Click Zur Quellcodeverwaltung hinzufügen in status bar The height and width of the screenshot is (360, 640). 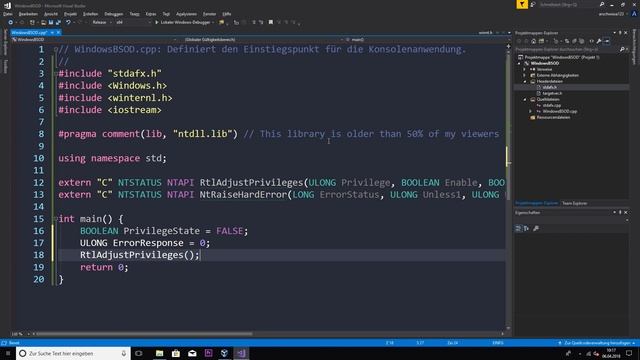(598, 343)
